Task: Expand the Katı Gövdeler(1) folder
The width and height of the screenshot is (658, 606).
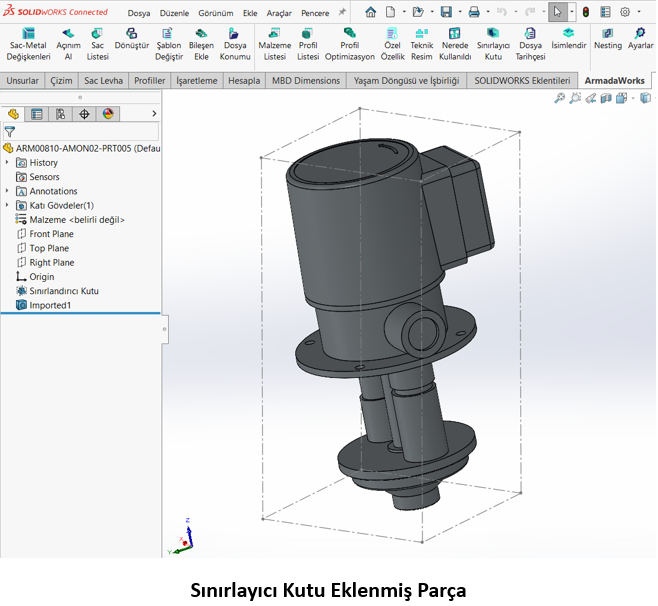Action: coord(8,205)
